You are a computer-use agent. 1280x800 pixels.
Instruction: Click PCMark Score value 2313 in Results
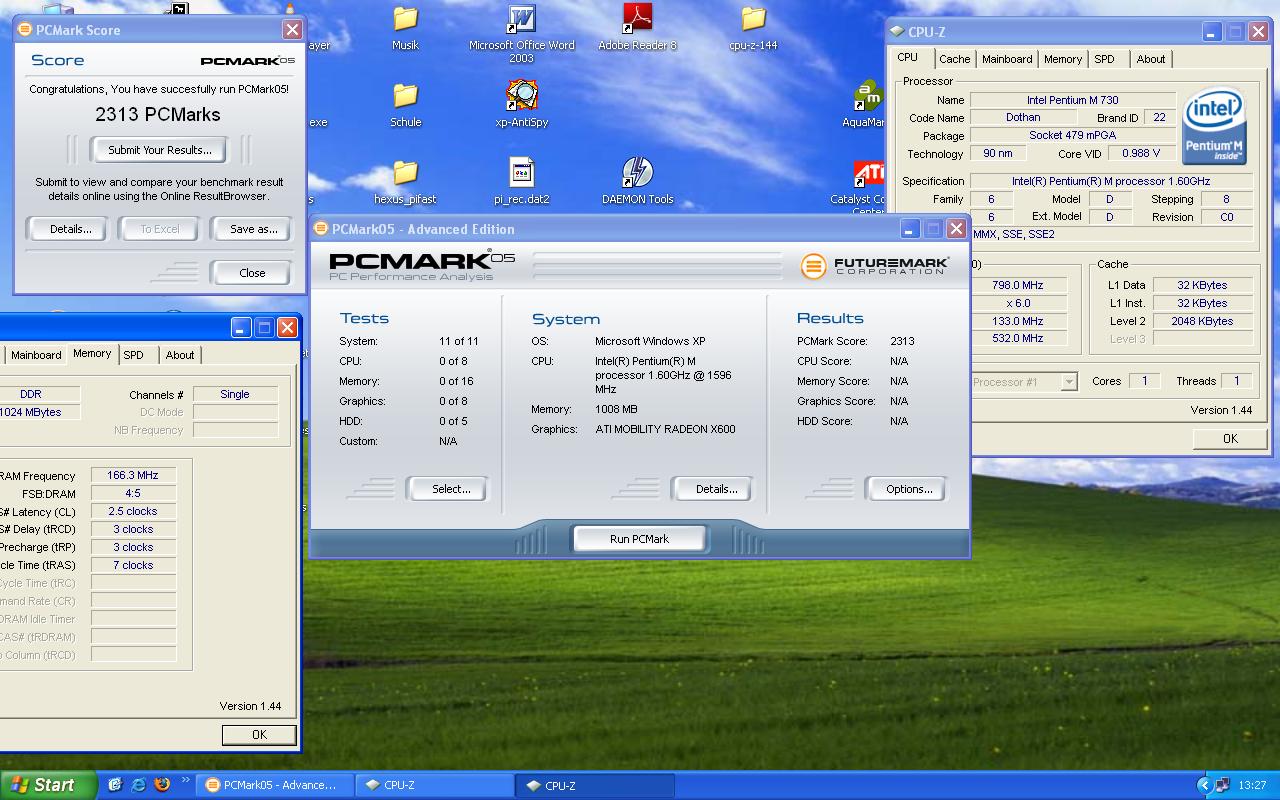[902, 341]
